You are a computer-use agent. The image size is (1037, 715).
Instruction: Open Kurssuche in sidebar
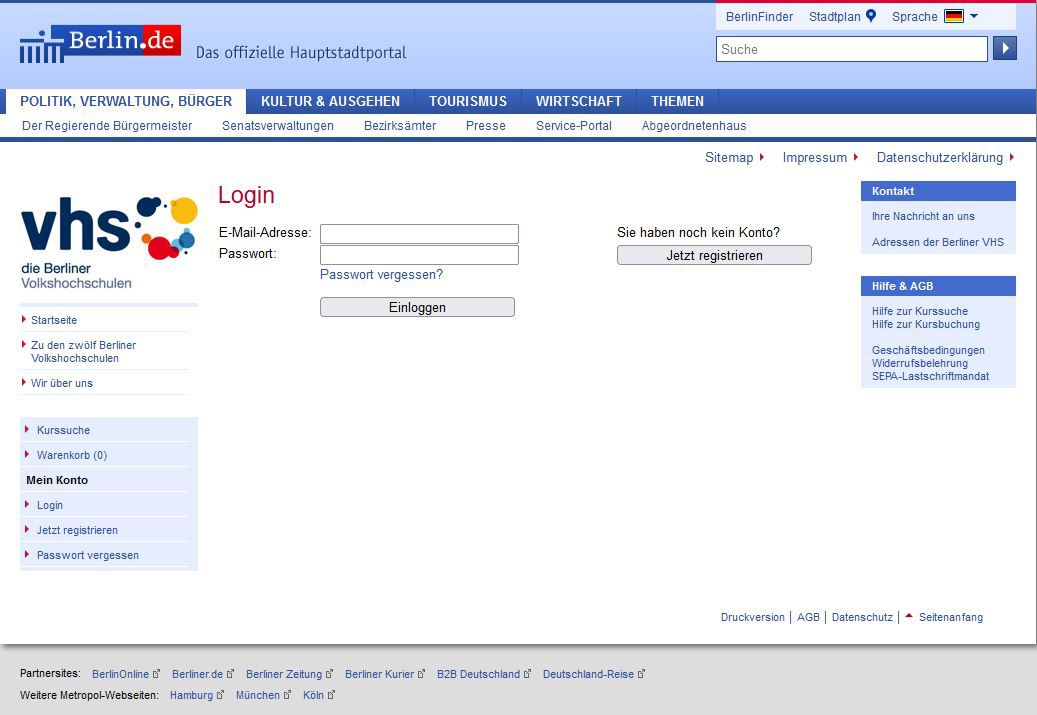click(x=63, y=430)
